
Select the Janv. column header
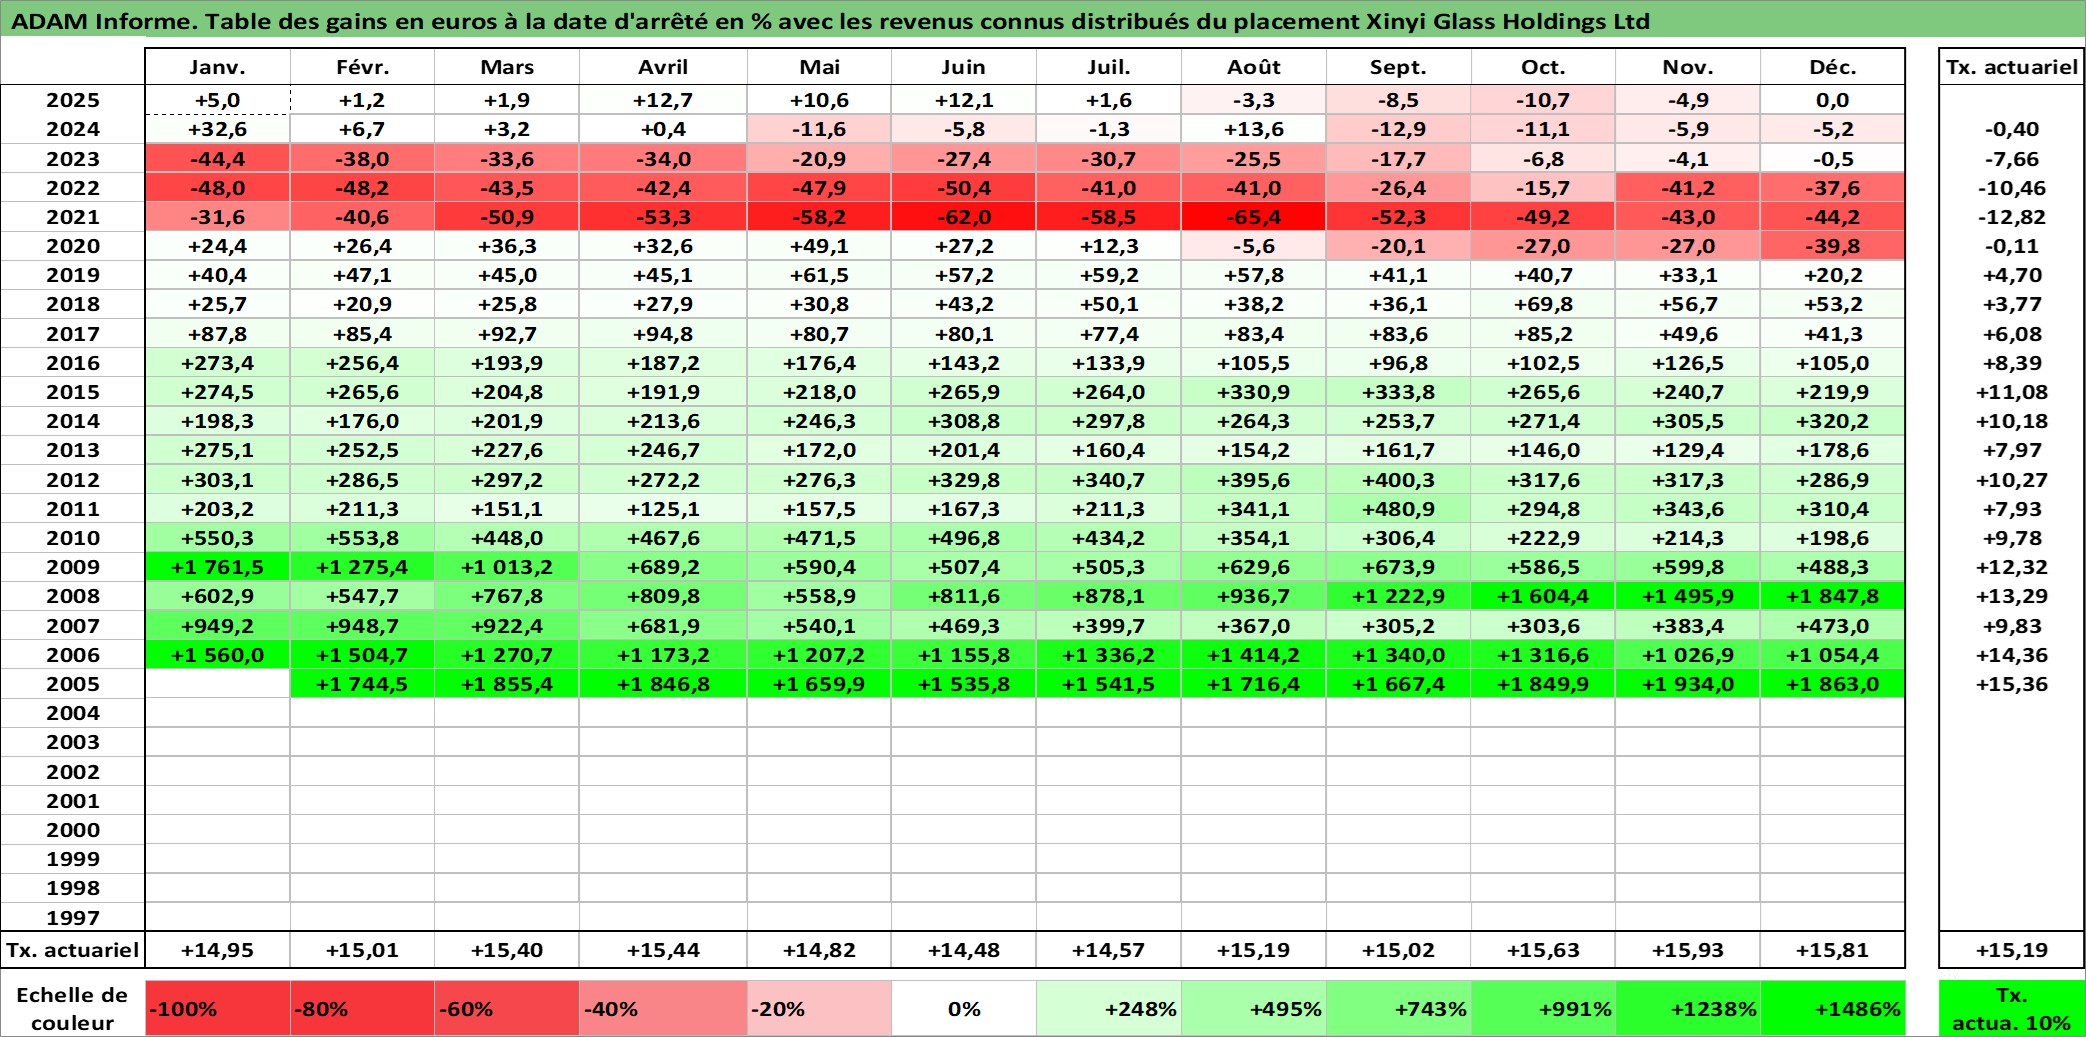coord(218,67)
